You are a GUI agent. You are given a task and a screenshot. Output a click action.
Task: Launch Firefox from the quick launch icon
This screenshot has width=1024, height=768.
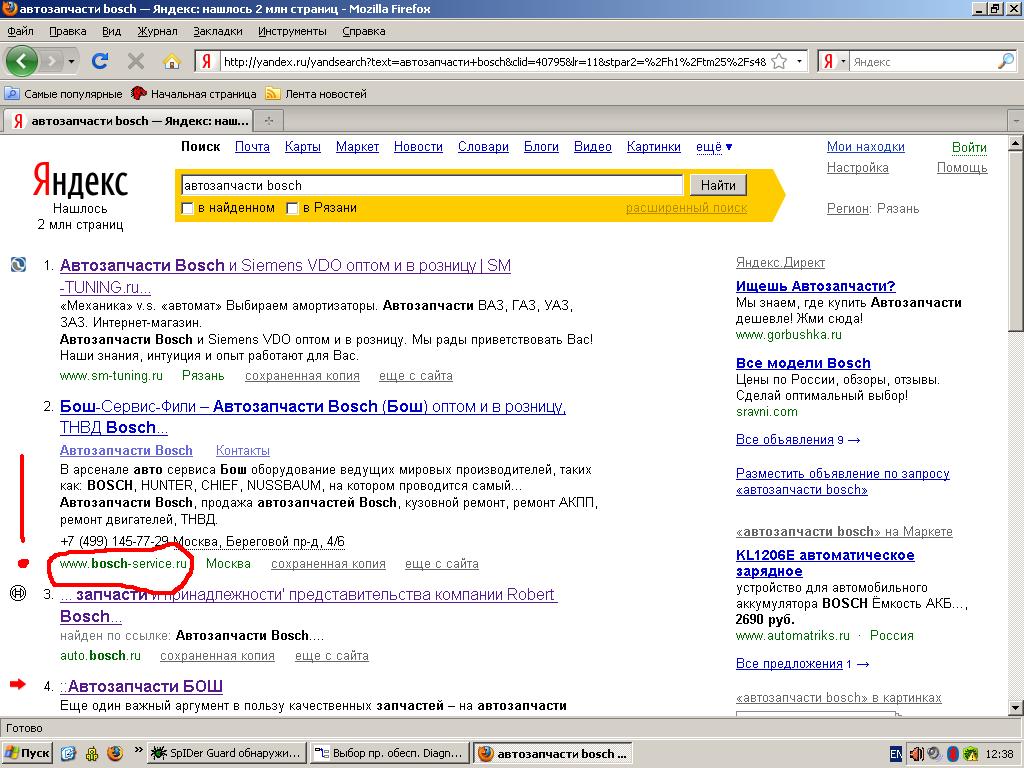pos(115,753)
